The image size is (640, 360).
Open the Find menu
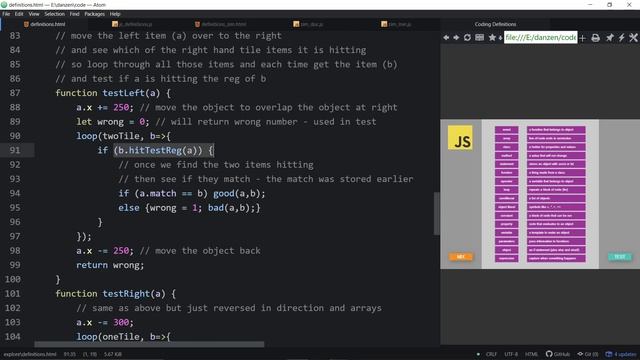click(74, 14)
